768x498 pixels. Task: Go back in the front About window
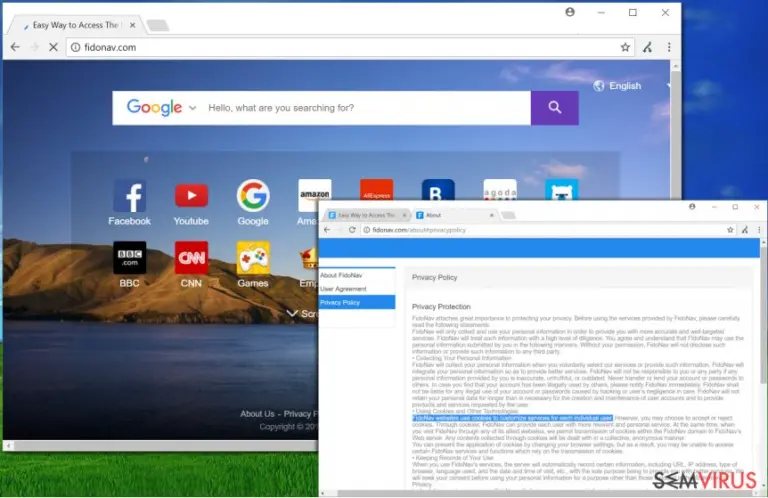[327, 230]
